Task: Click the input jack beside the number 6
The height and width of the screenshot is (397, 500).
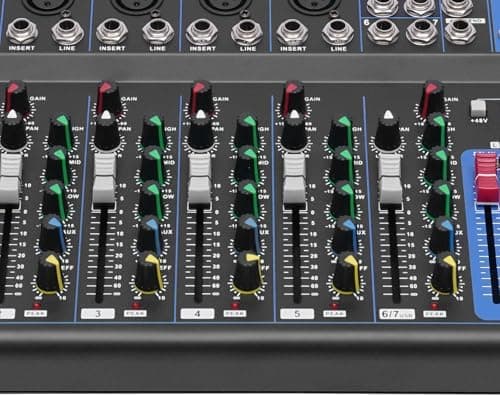Action: point(383,31)
